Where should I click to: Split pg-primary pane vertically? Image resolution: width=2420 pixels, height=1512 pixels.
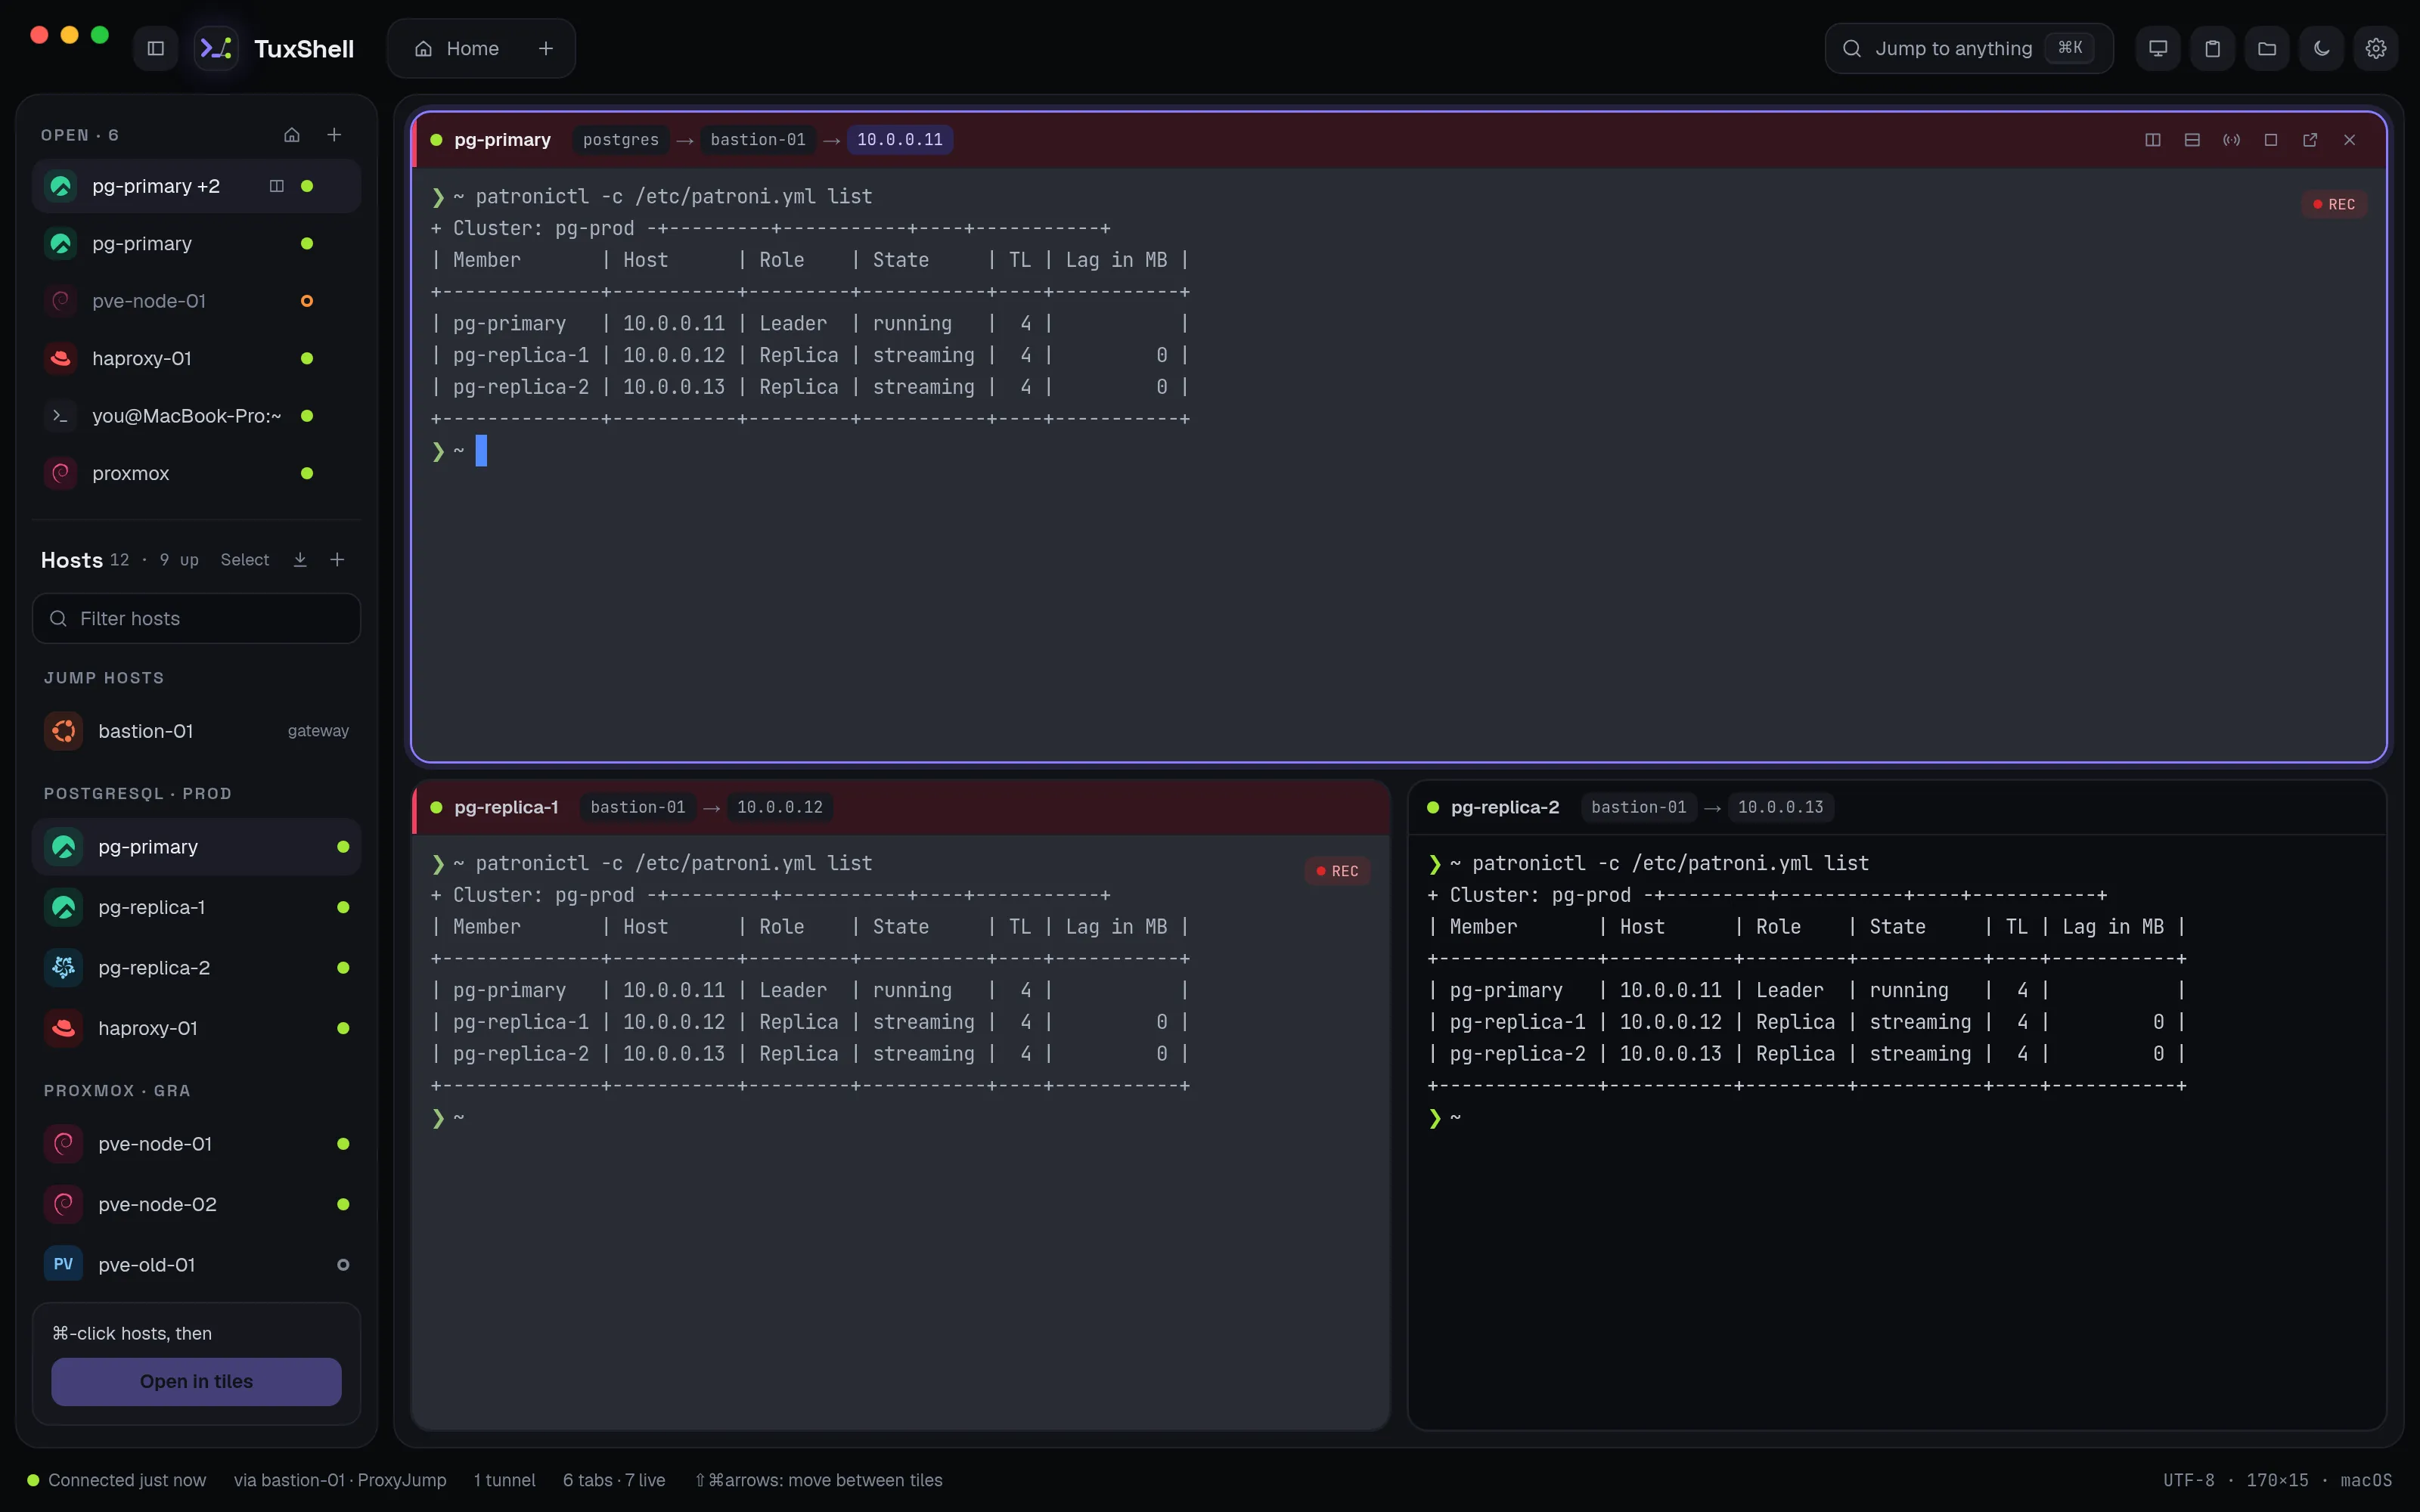[2153, 140]
